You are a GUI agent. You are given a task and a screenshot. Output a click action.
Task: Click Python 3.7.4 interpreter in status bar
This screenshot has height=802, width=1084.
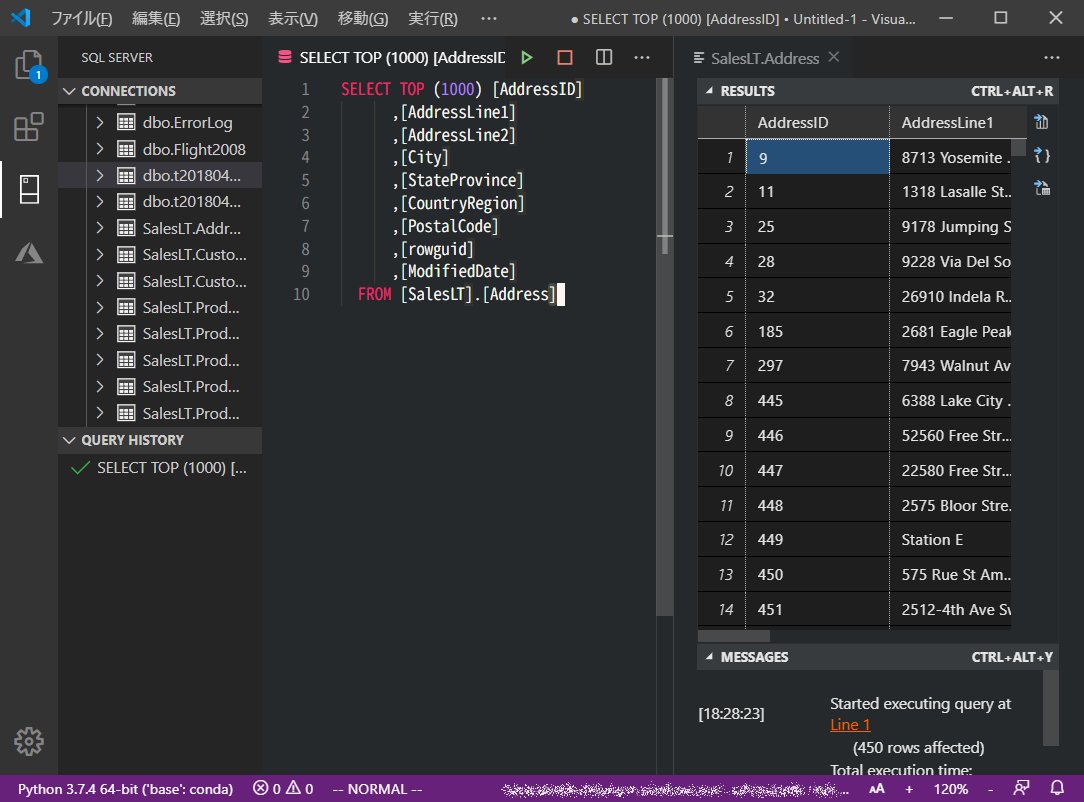(125, 789)
